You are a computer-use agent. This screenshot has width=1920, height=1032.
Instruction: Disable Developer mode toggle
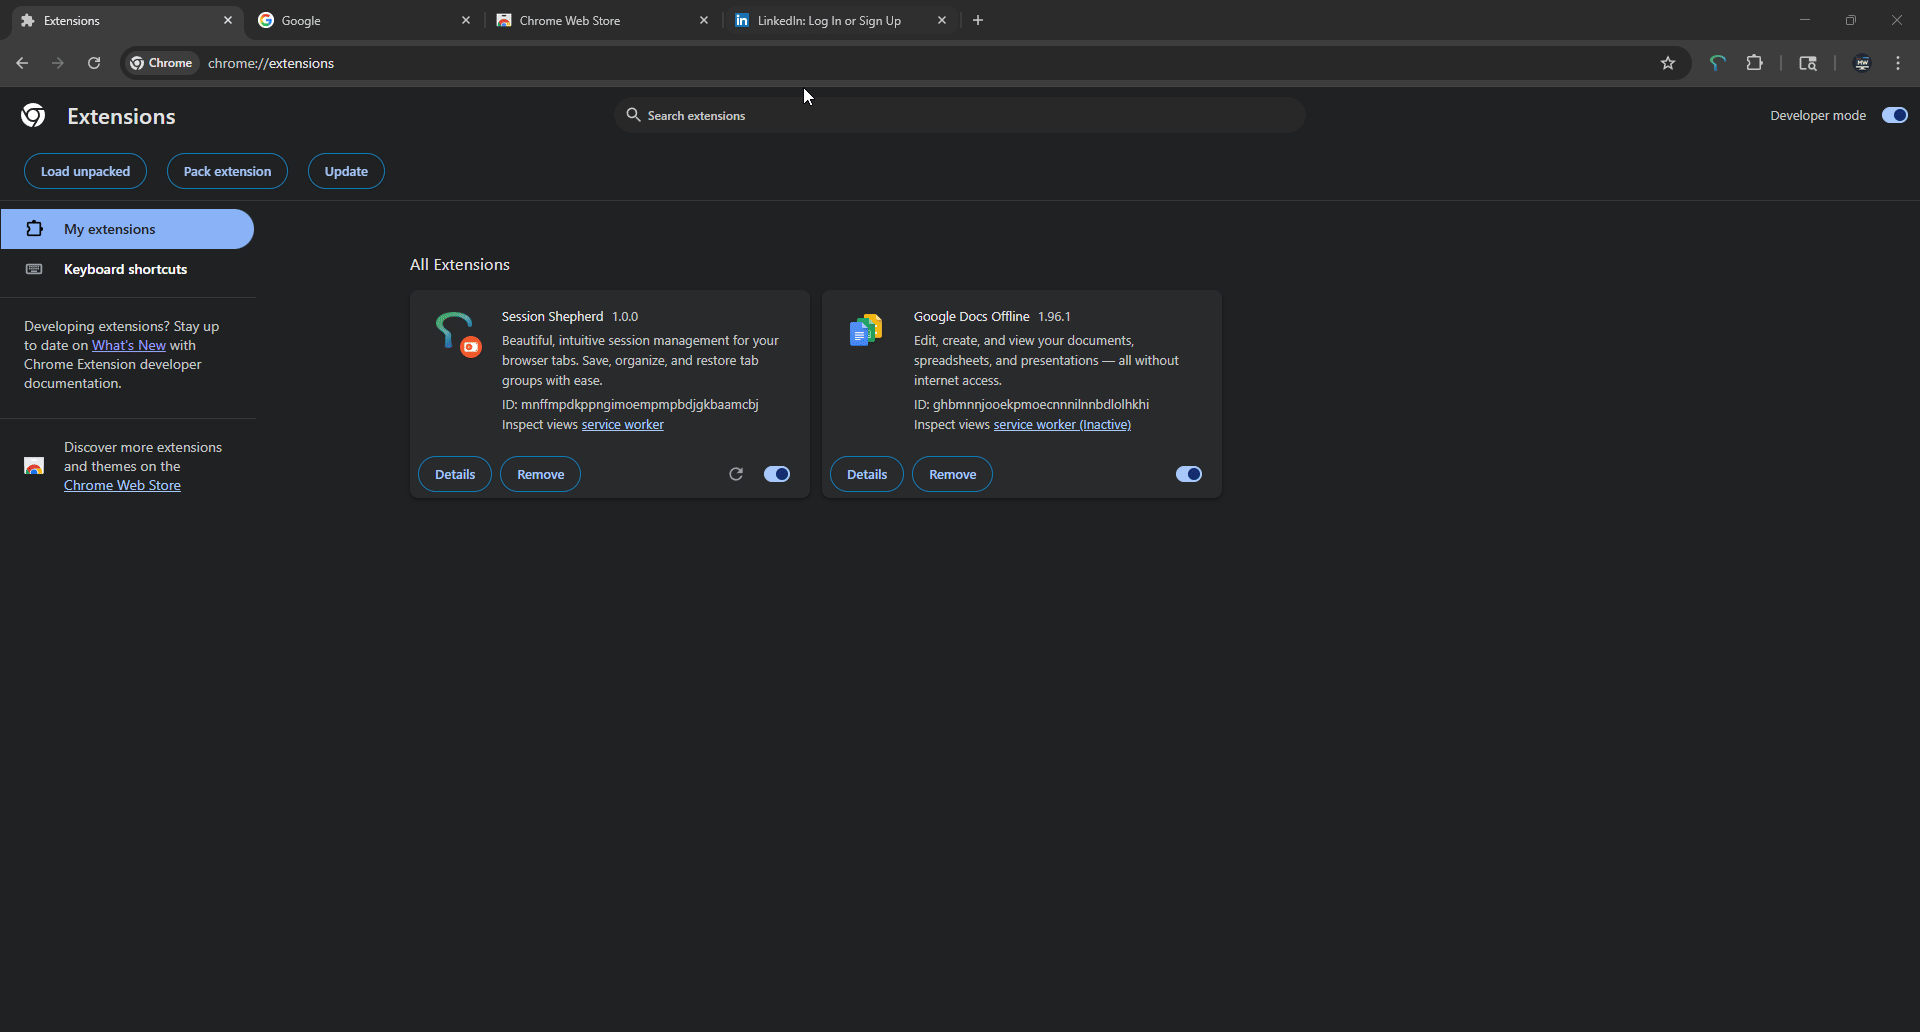coord(1894,115)
